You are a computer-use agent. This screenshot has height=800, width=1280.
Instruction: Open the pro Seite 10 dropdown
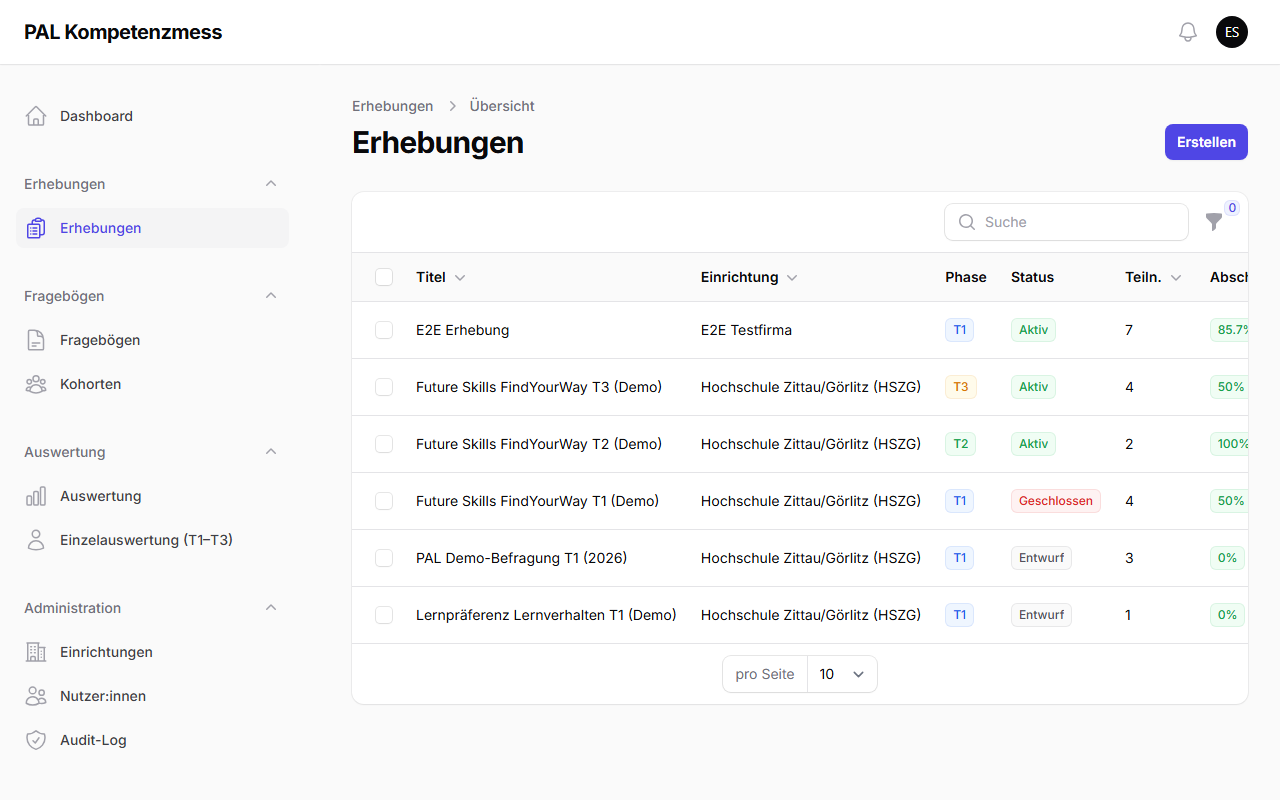[842, 674]
